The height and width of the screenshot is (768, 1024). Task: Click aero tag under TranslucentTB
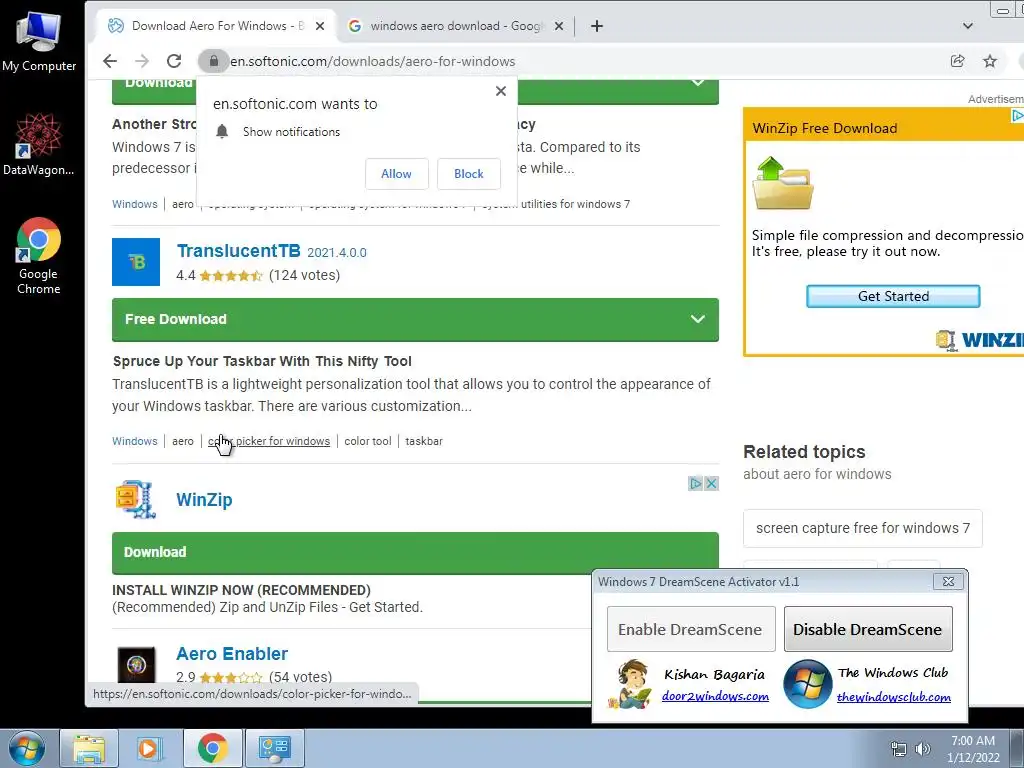(x=183, y=441)
